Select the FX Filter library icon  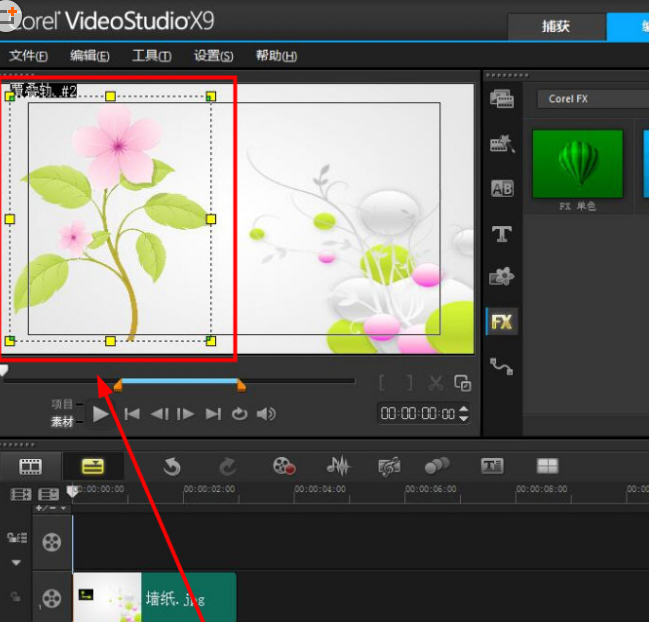(502, 322)
